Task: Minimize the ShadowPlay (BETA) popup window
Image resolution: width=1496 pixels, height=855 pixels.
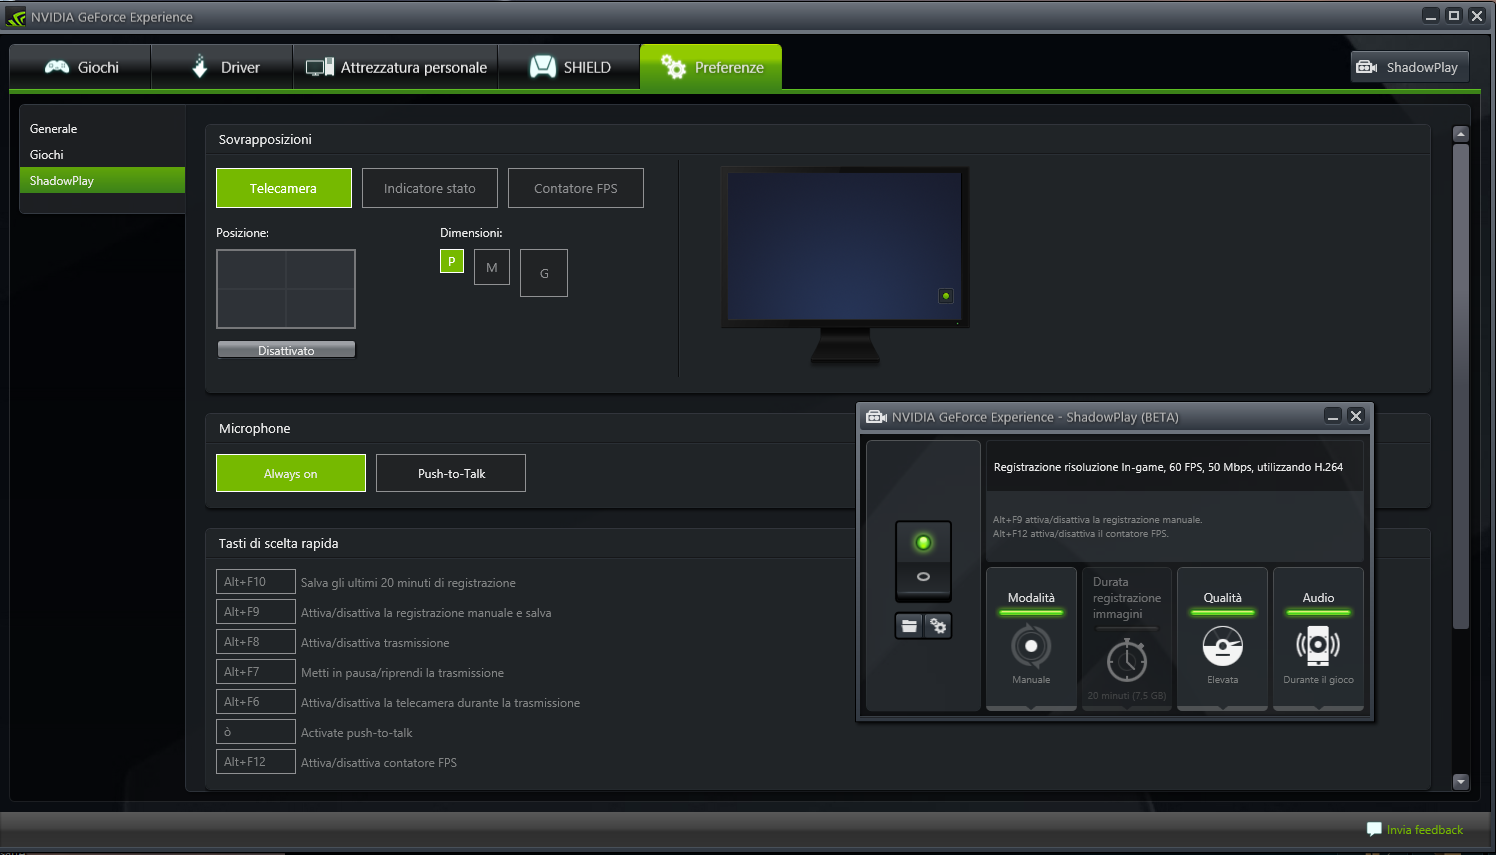Action: pyautogui.click(x=1333, y=416)
